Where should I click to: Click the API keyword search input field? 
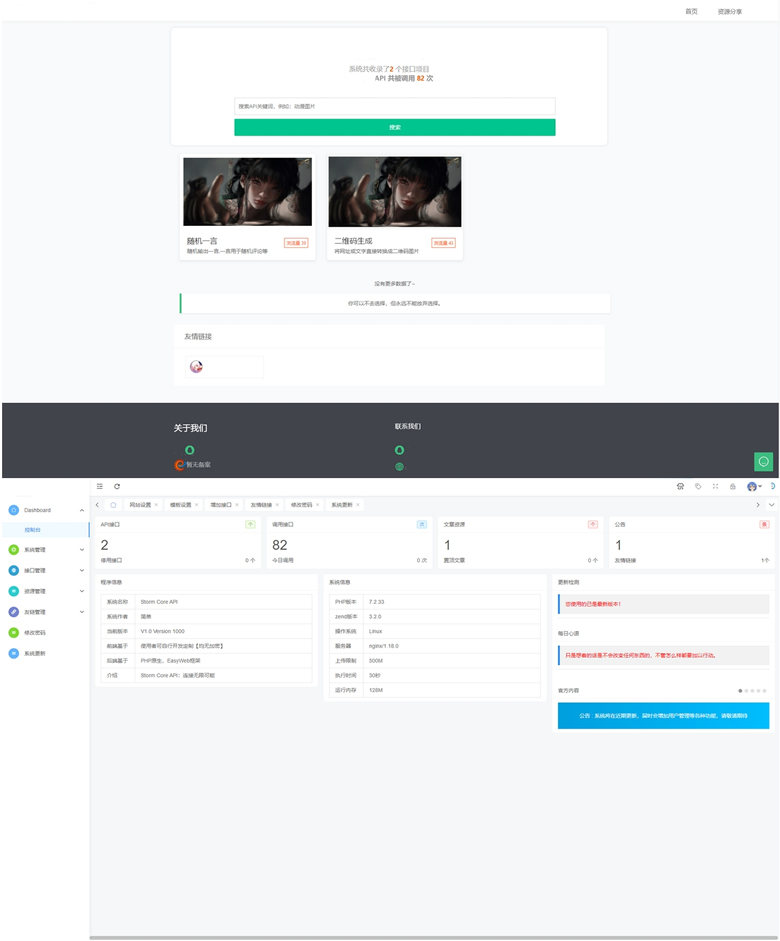tap(394, 106)
